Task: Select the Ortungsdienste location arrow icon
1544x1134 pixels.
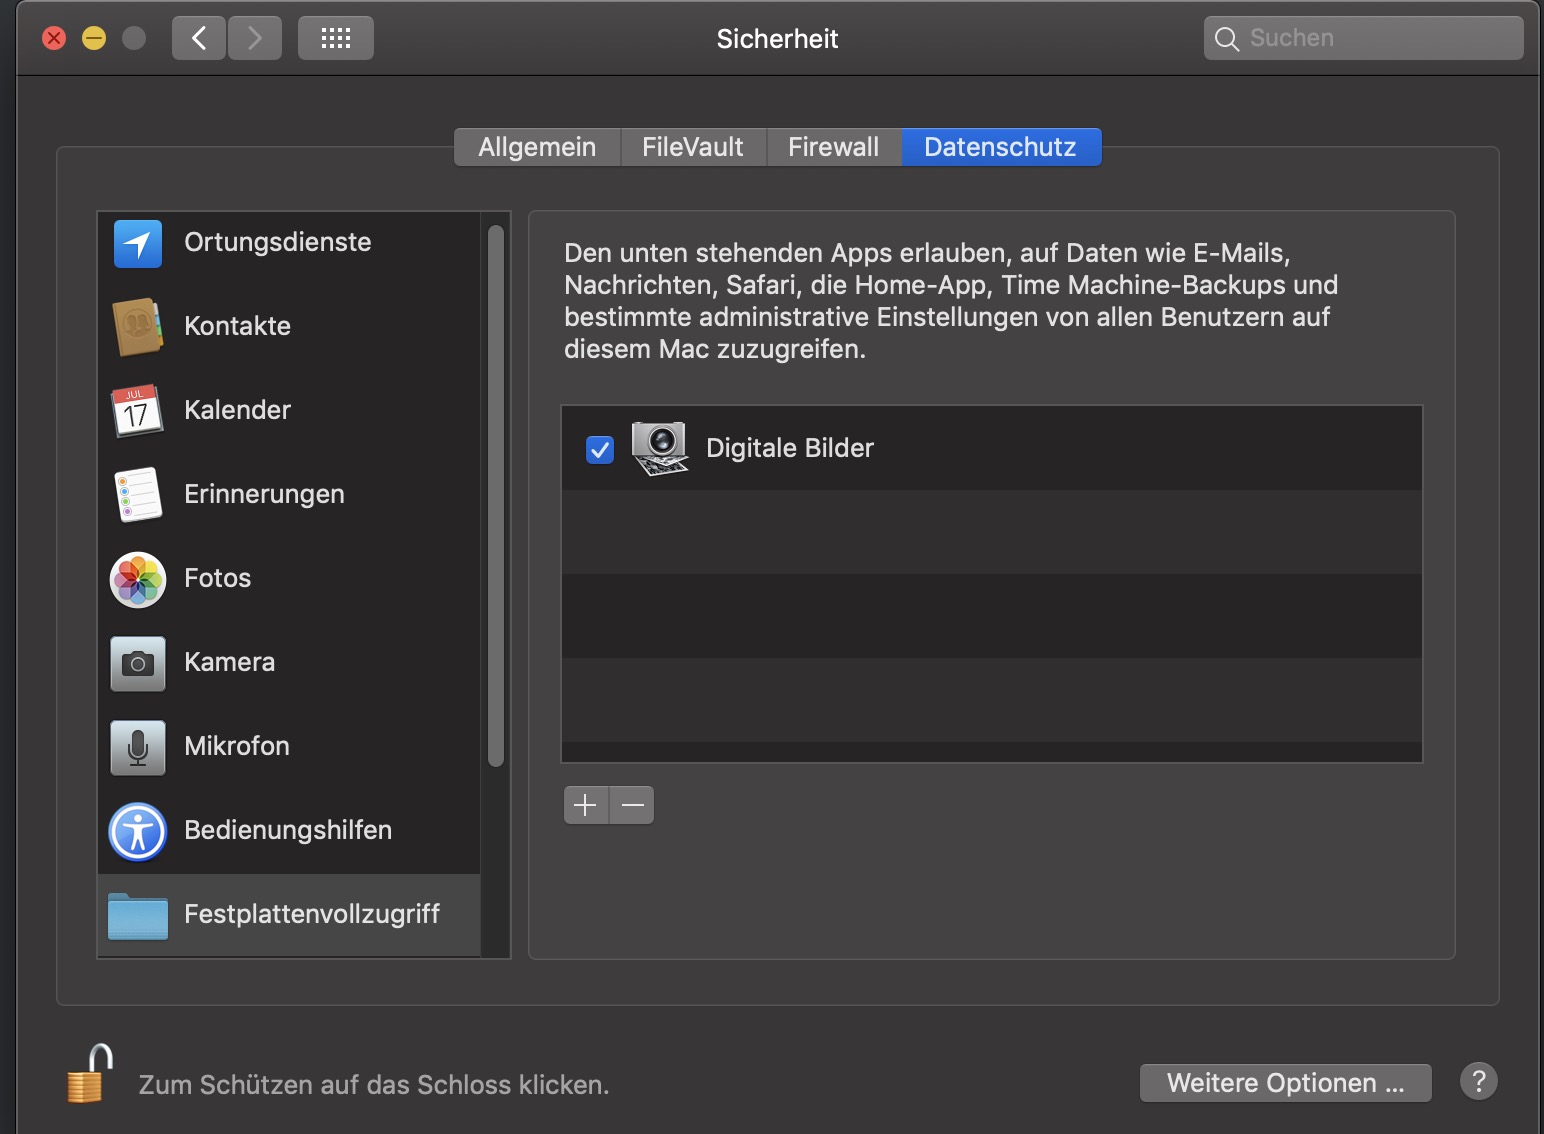Action: [x=138, y=243]
